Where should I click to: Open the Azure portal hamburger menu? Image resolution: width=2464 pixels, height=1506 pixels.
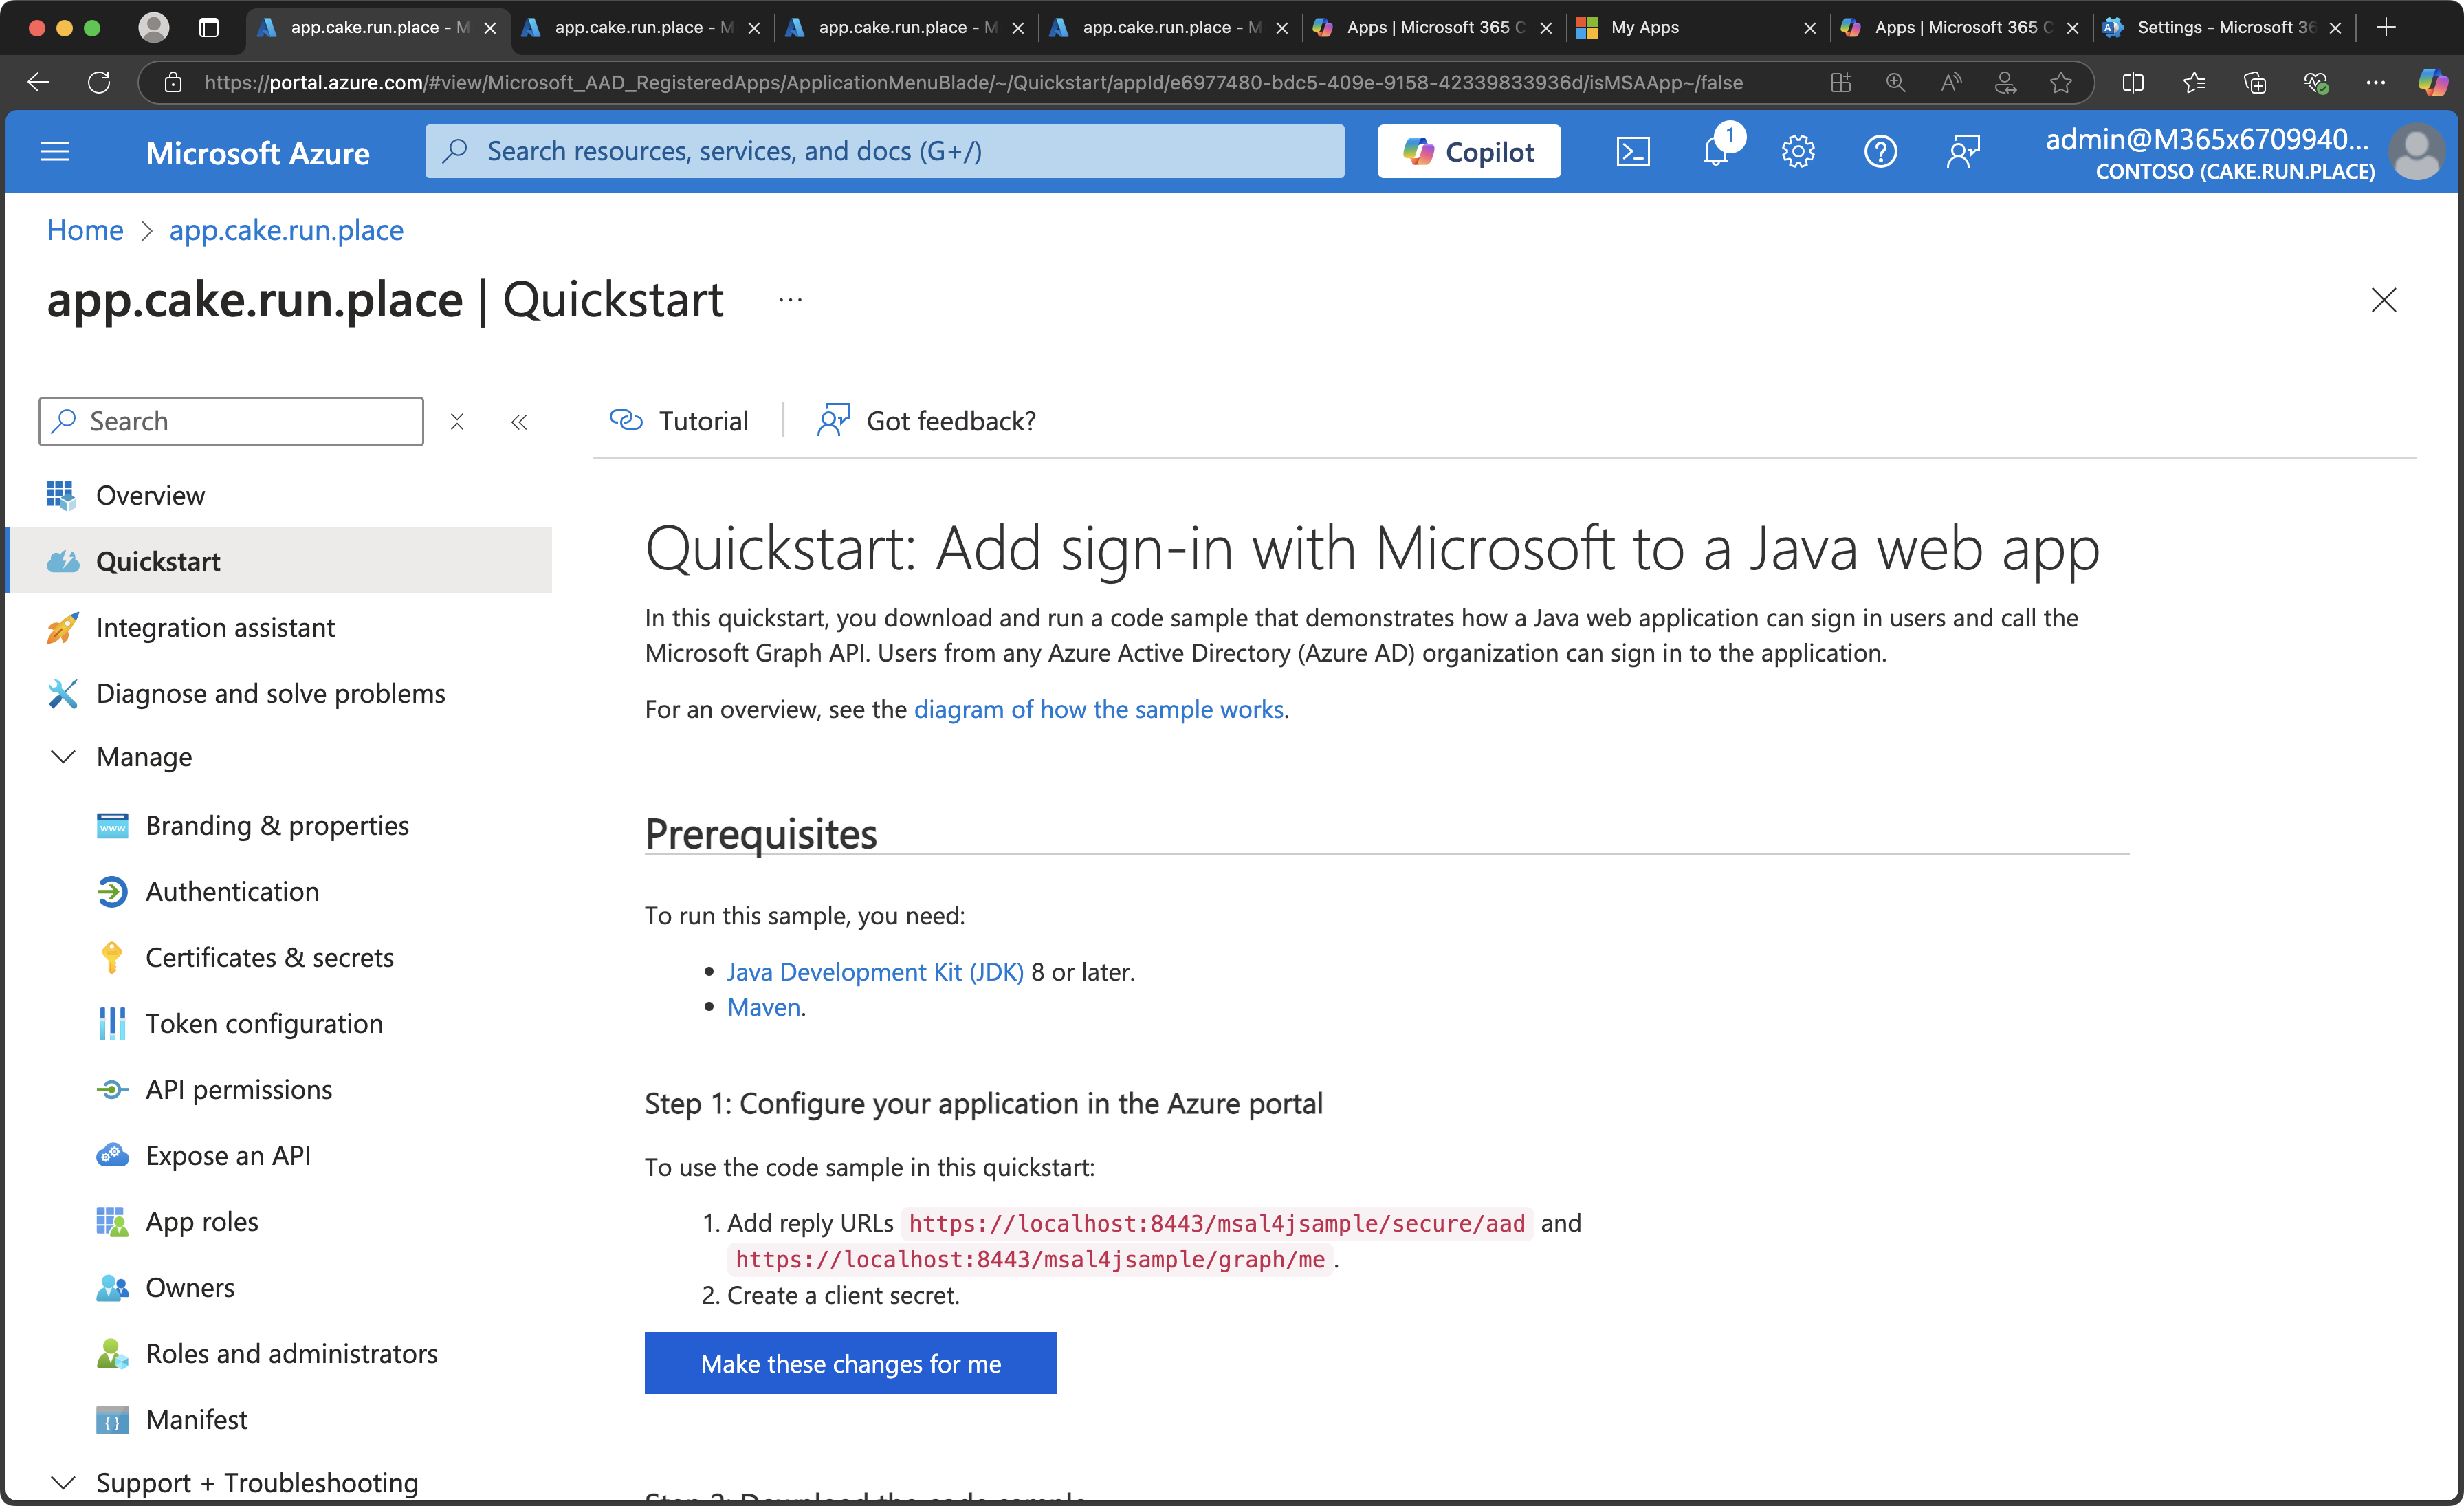55,152
